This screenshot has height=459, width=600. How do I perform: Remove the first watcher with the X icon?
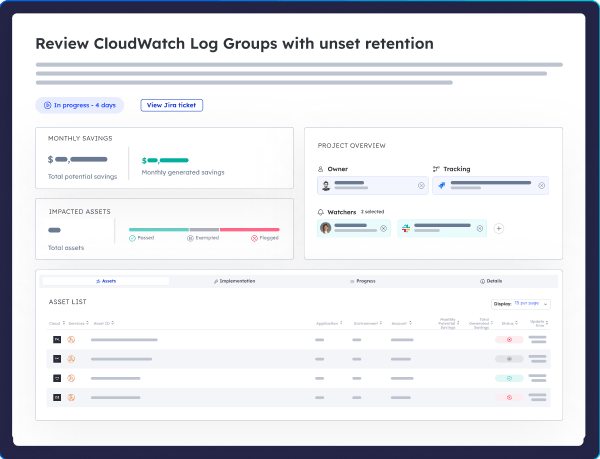pyautogui.click(x=382, y=228)
